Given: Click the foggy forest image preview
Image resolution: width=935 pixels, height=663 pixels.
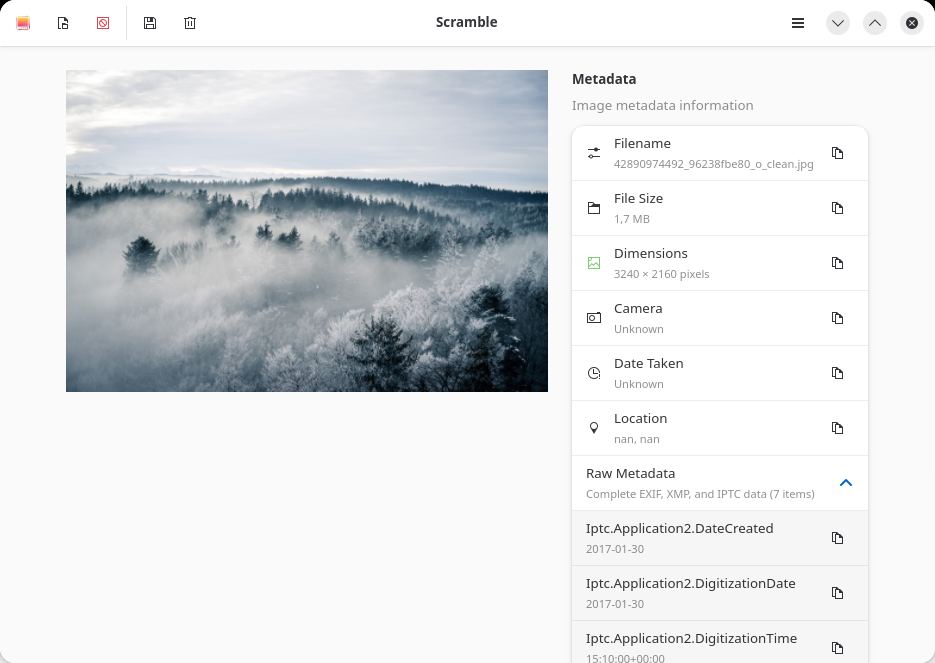Looking at the screenshot, I should point(306,231).
